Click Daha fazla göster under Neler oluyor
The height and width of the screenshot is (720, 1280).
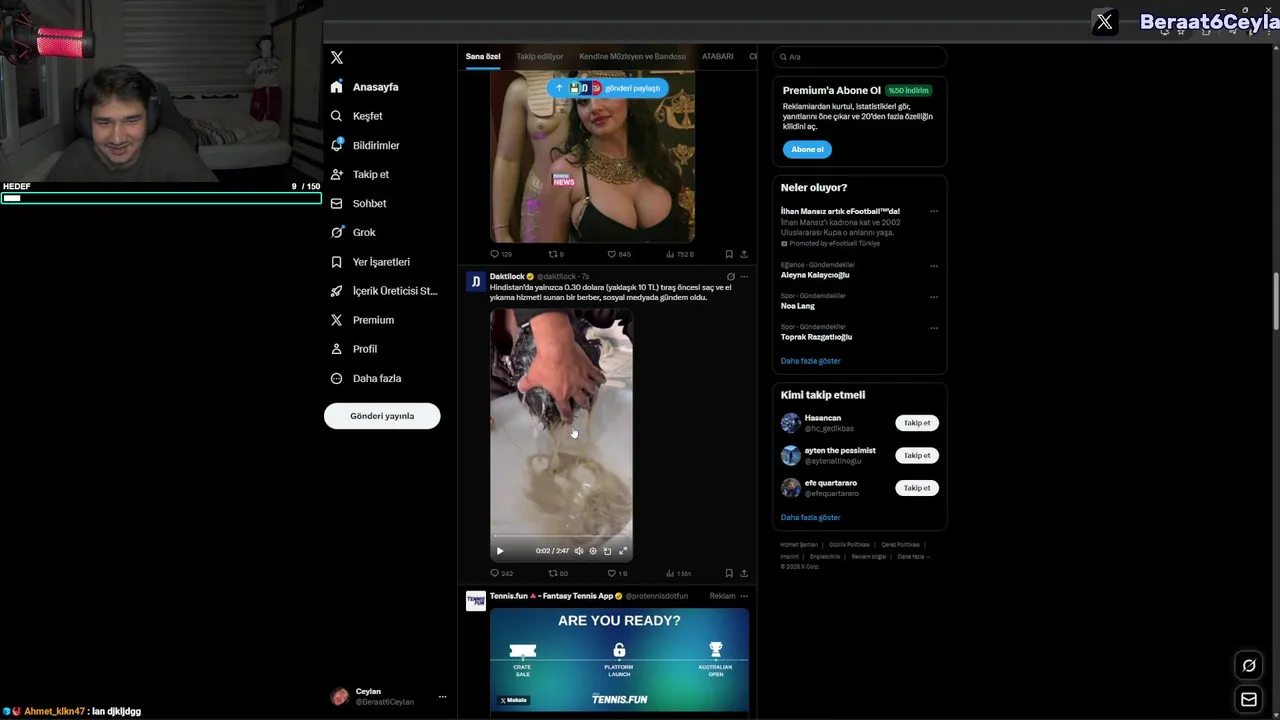click(x=811, y=361)
